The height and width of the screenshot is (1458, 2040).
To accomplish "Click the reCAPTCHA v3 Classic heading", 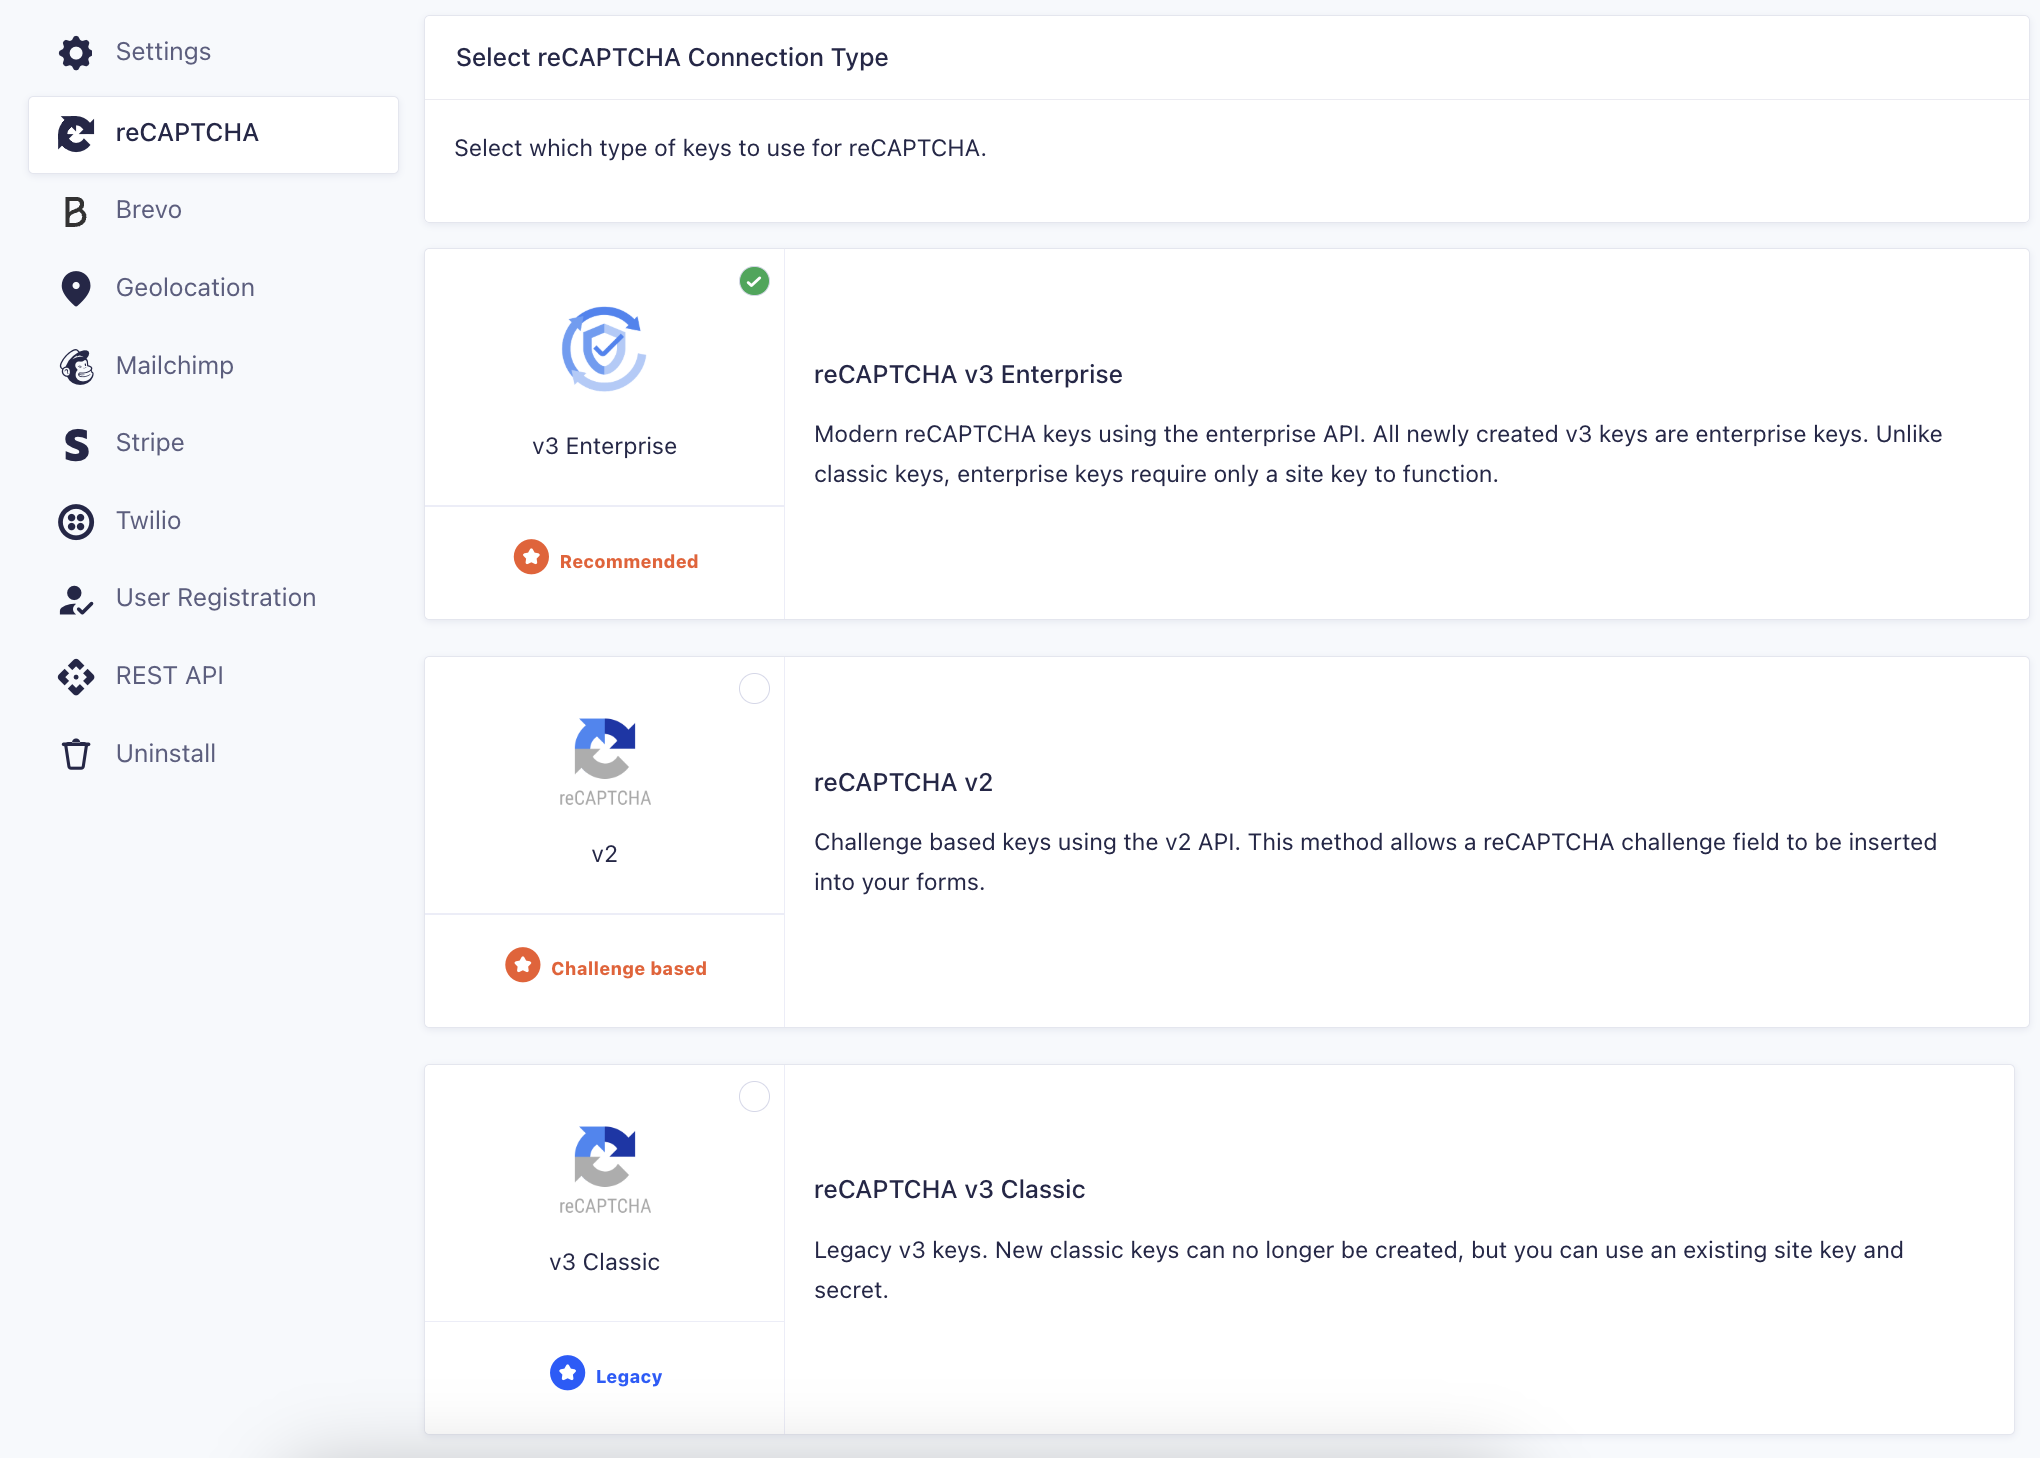I will 949,1190.
